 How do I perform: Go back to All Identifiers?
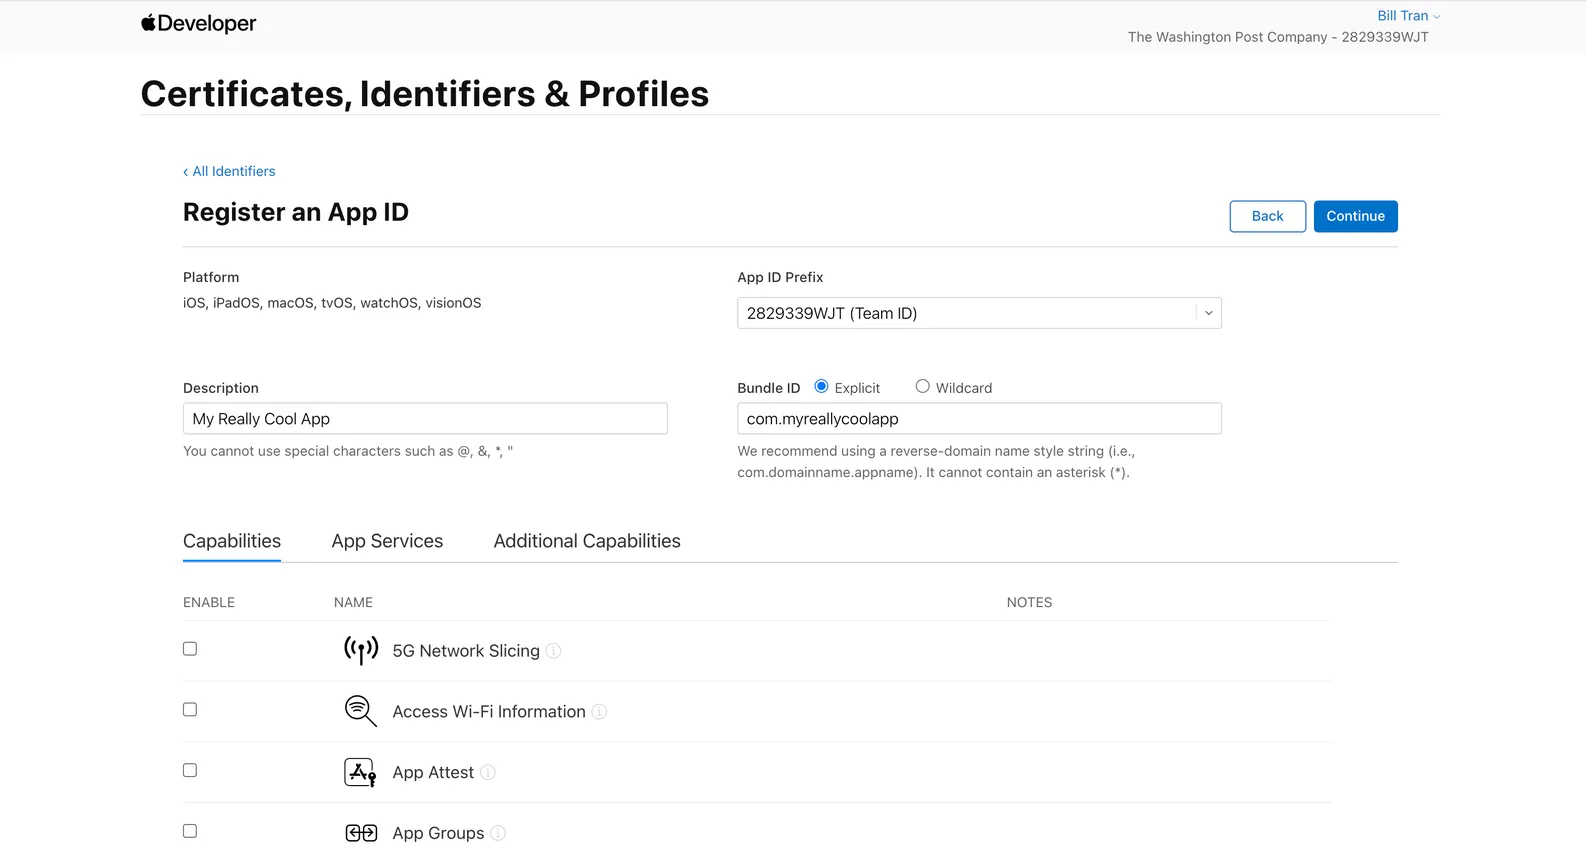coord(229,171)
